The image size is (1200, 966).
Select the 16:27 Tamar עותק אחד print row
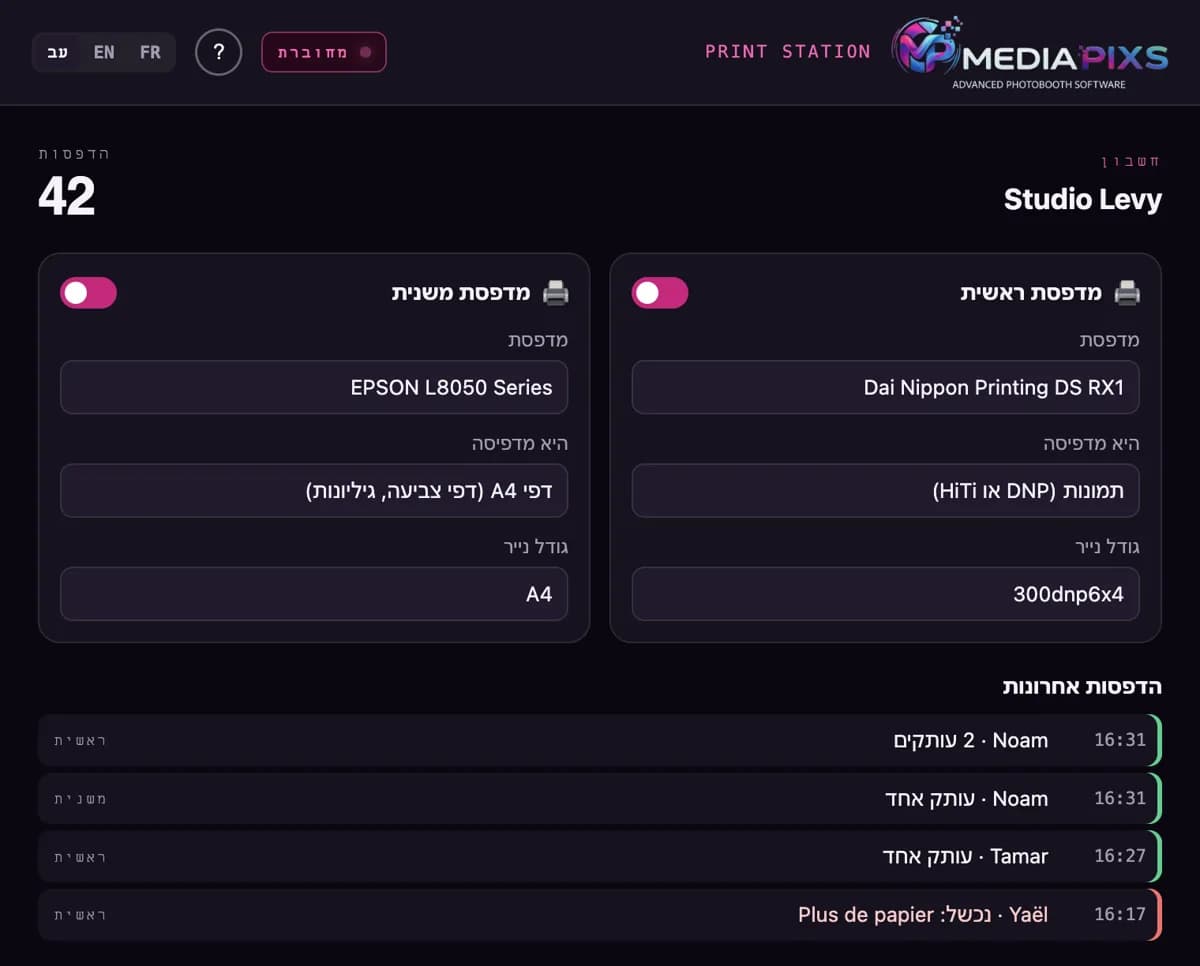coord(600,857)
